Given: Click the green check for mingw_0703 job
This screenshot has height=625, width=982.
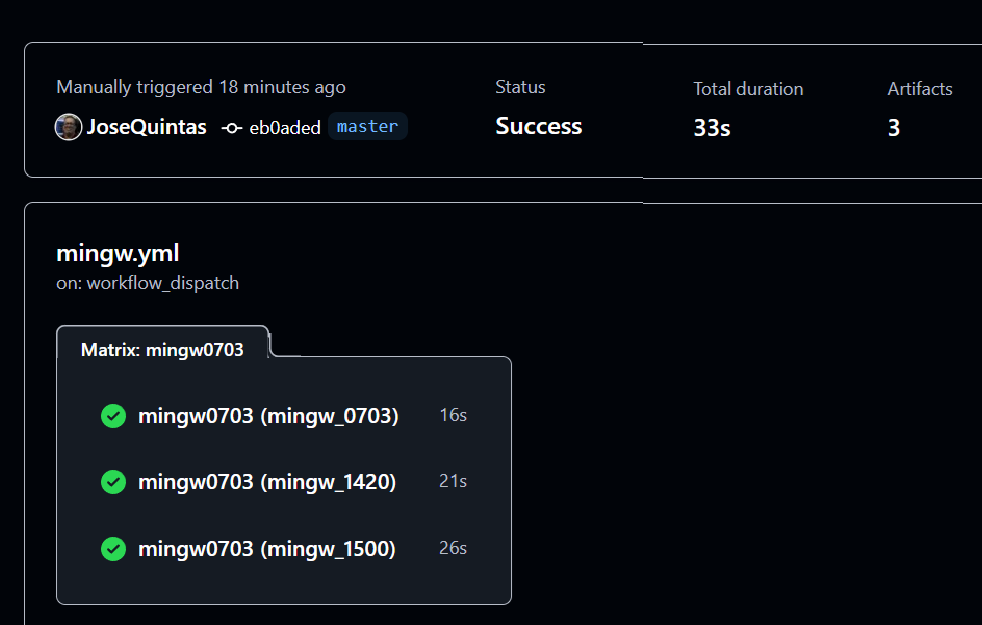Looking at the screenshot, I should (x=114, y=416).
